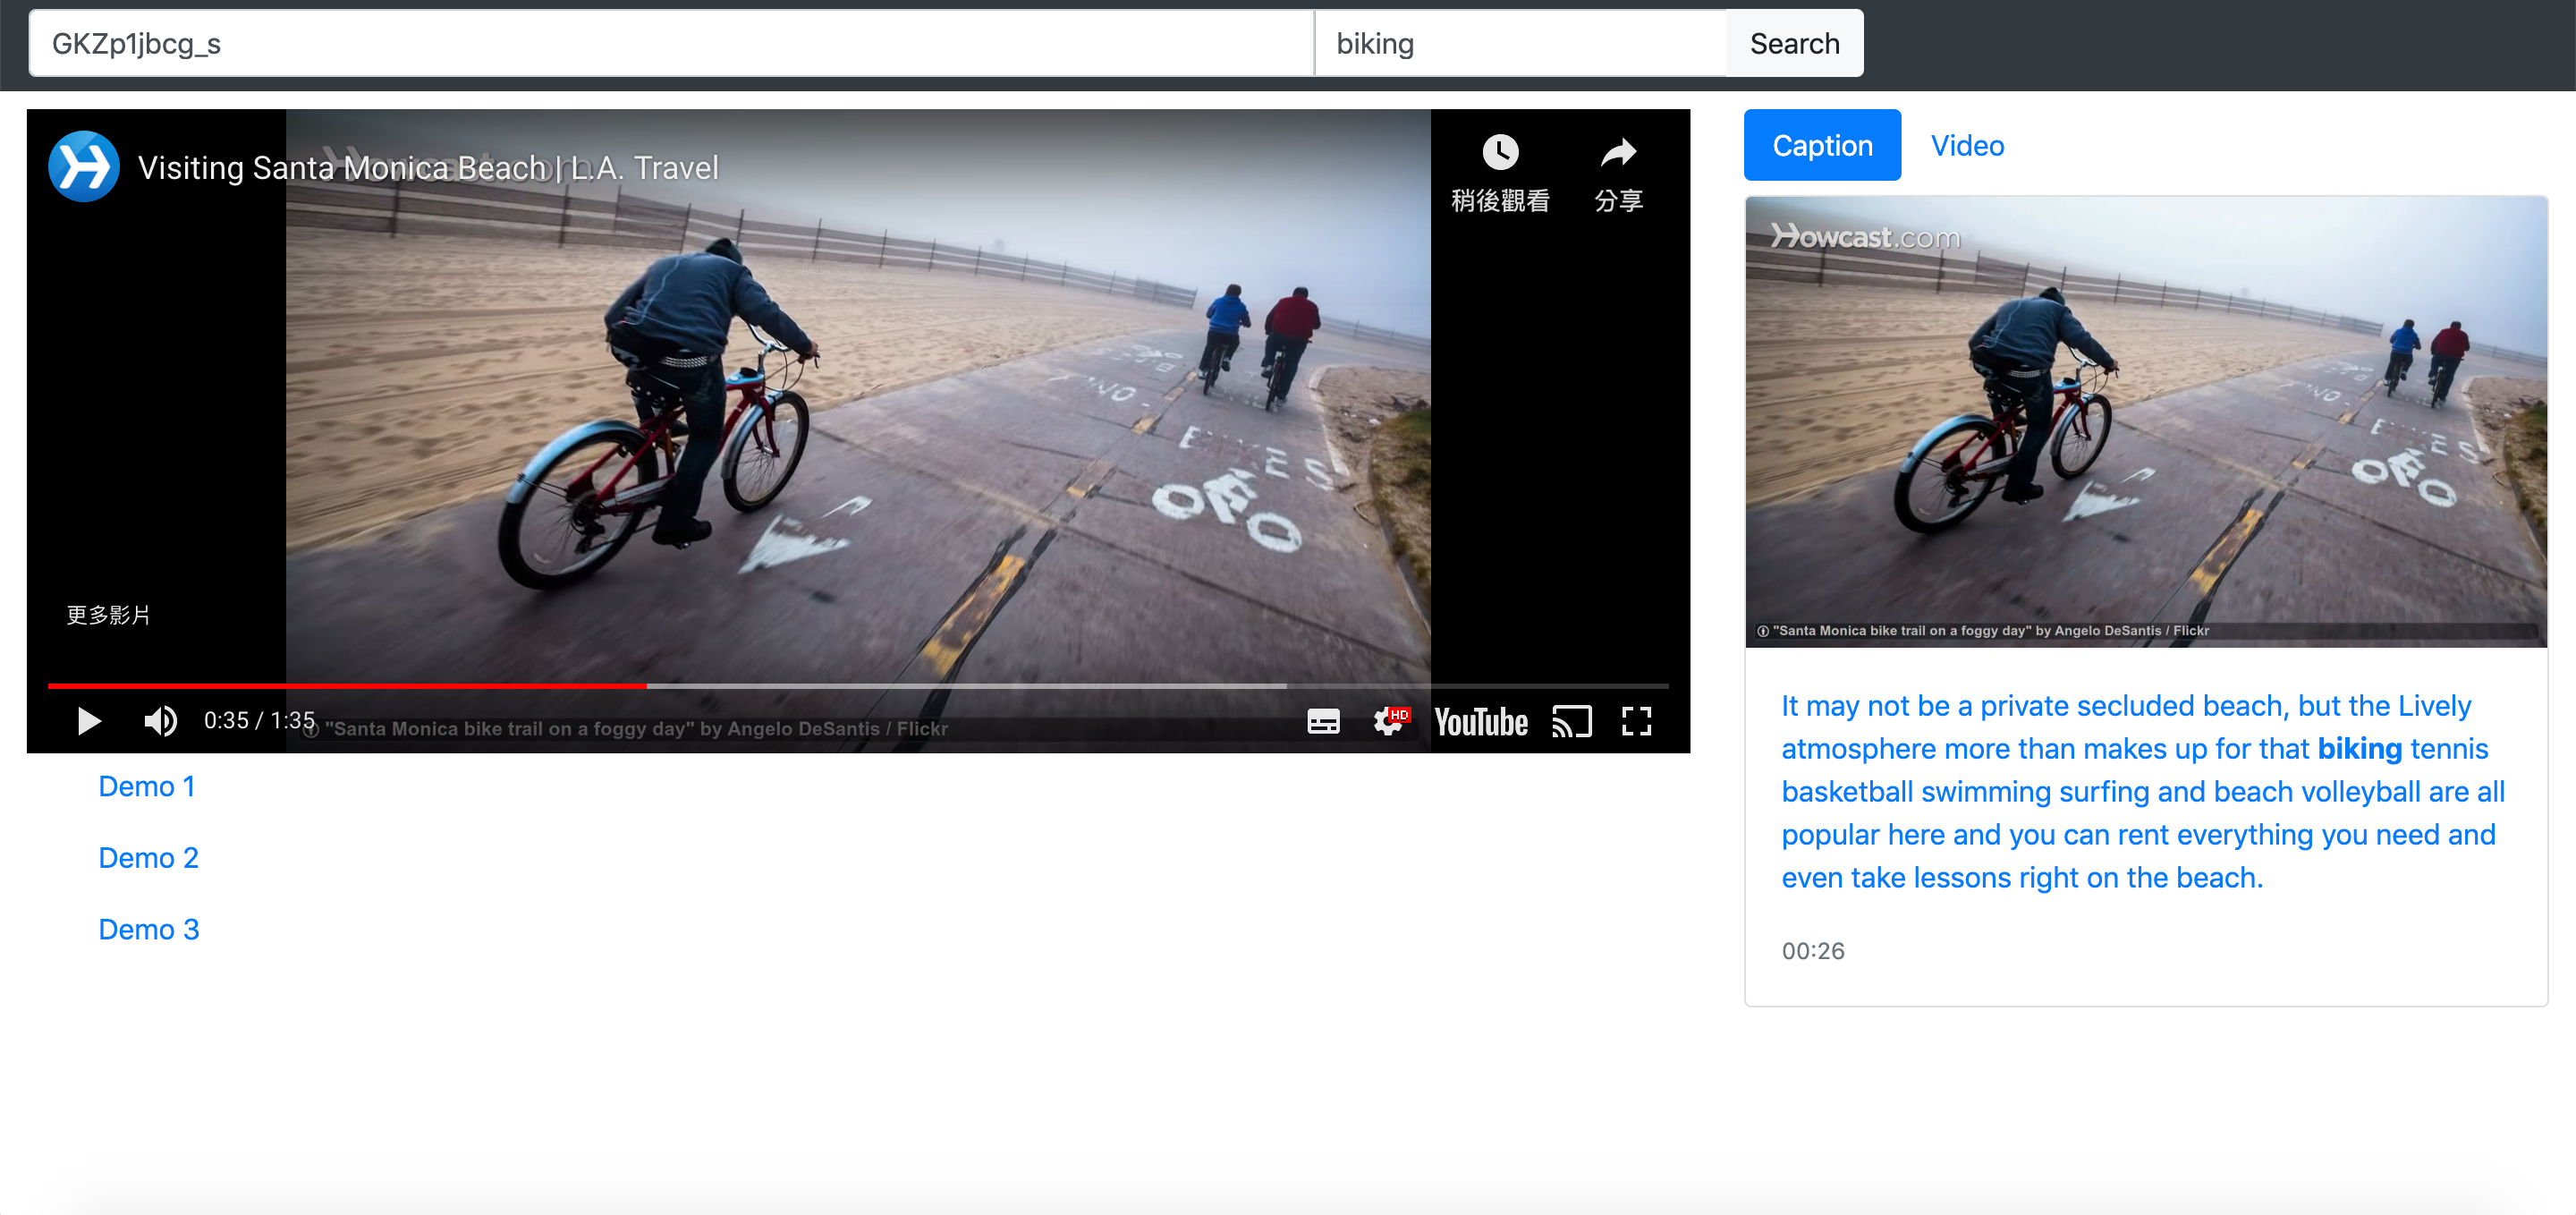
Task: Click the cast to TV icon
Action: click(x=1571, y=721)
